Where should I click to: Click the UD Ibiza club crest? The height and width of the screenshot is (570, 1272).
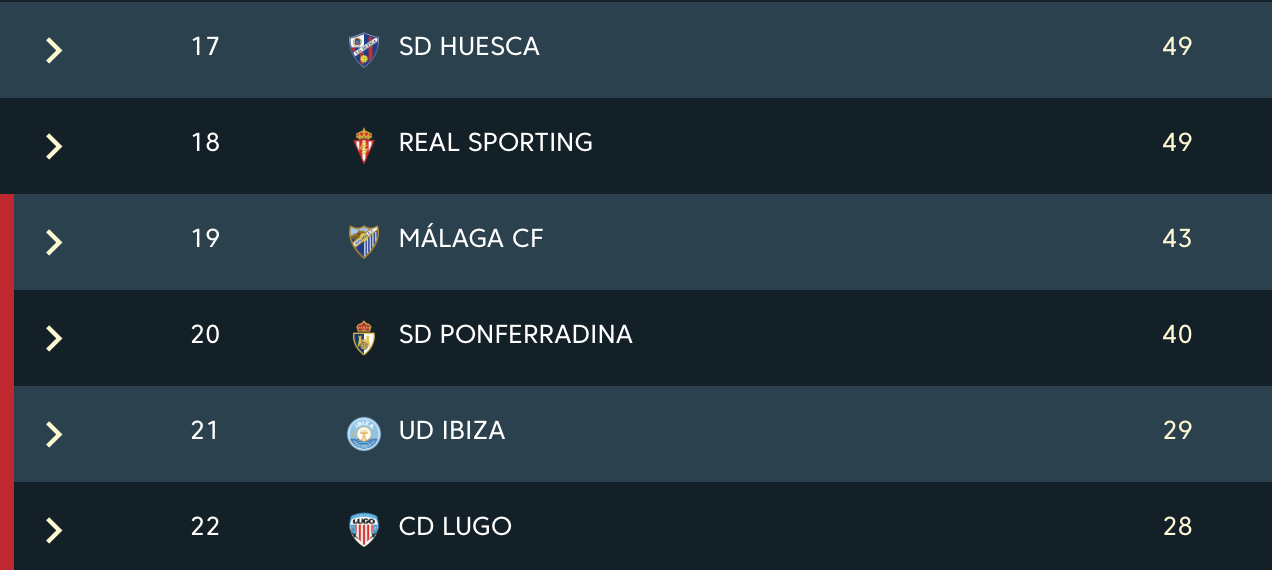364,433
